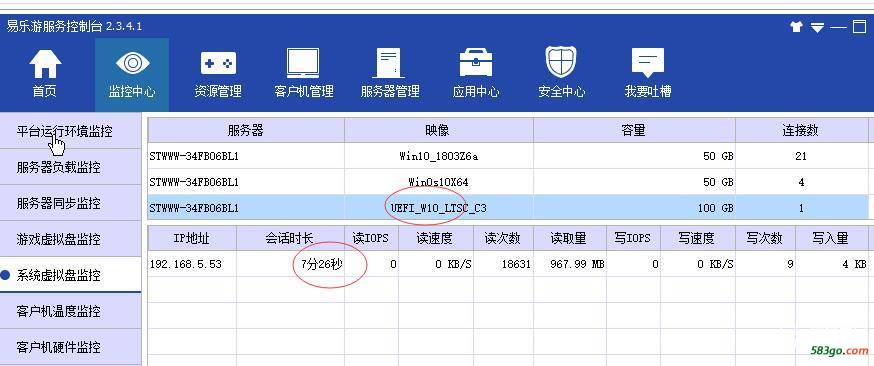This screenshot has height=366, width=874.
Task: Minimize the console window
Action: click(838, 27)
